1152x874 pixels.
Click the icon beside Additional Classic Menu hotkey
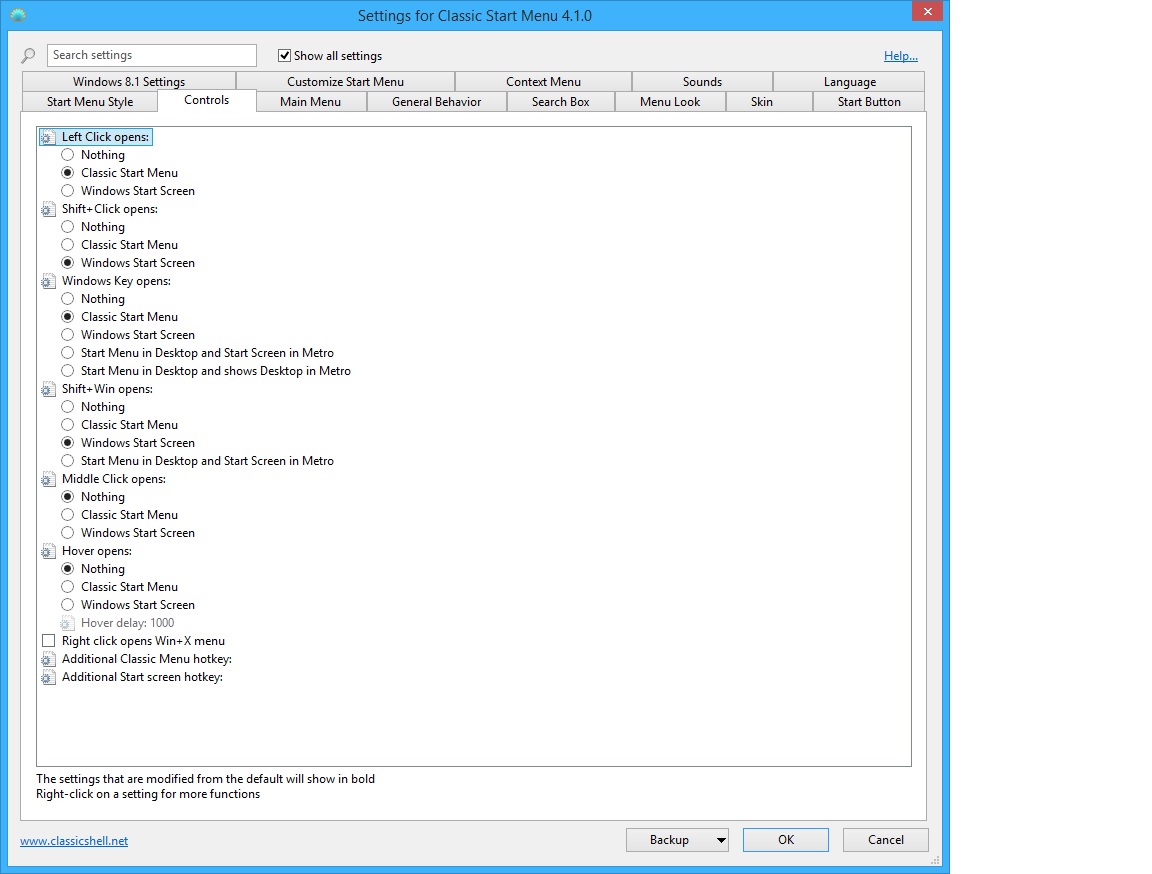(48, 660)
